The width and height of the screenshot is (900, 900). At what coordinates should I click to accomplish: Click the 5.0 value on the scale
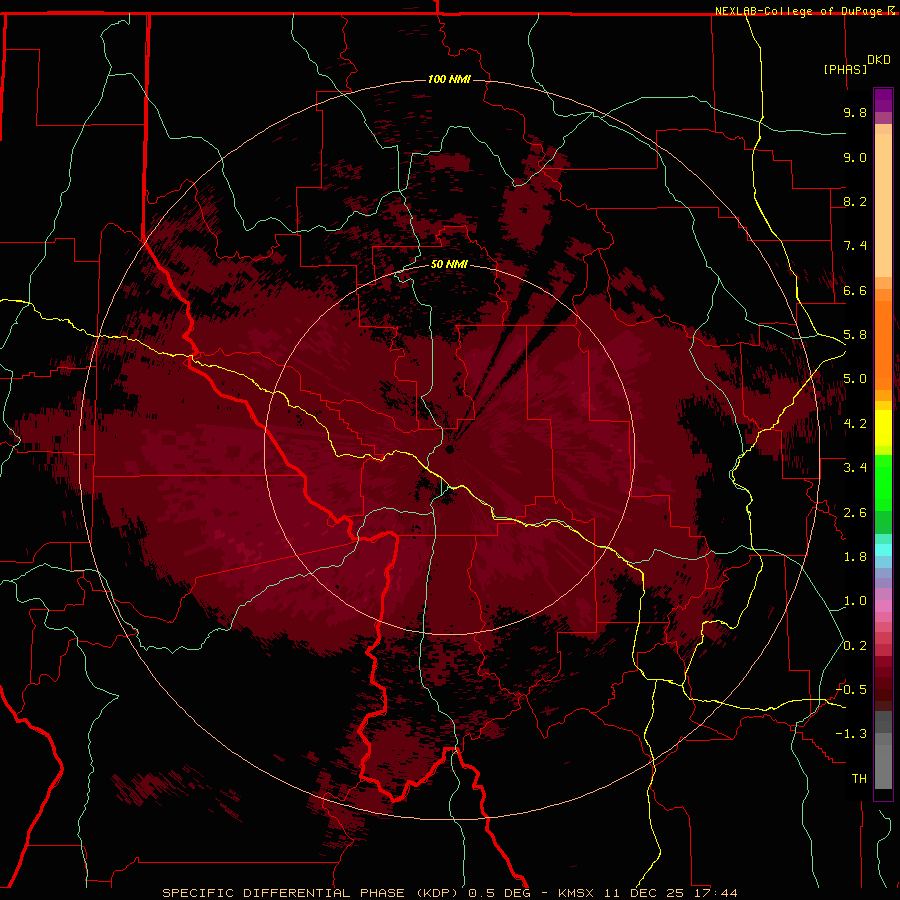click(855, 379)
